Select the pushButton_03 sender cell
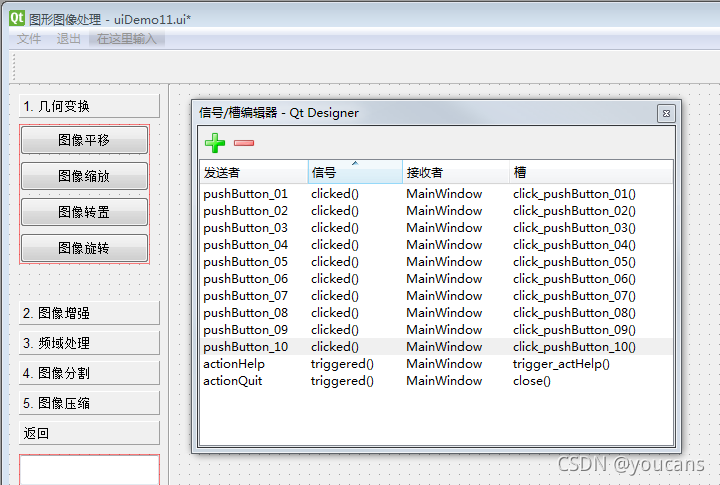This screenshot has height=485, width=720. coord(246,228)
